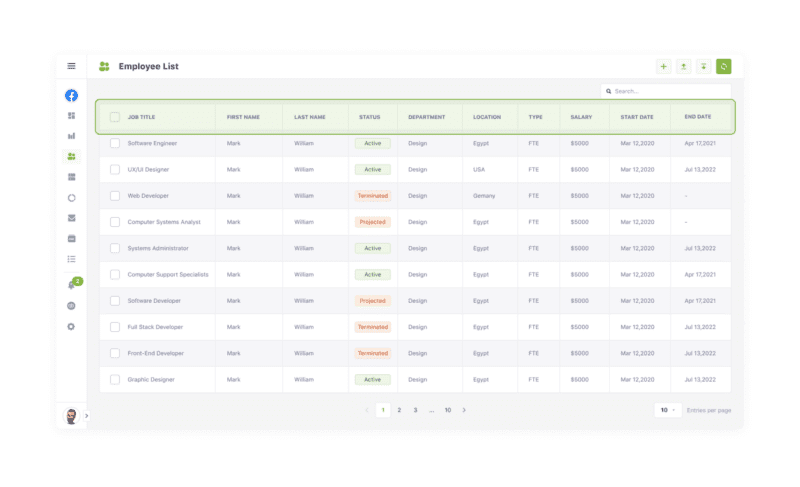Jump to page 10 in pagination
Viewport: 800px width, 487px height.
point(448,410)
